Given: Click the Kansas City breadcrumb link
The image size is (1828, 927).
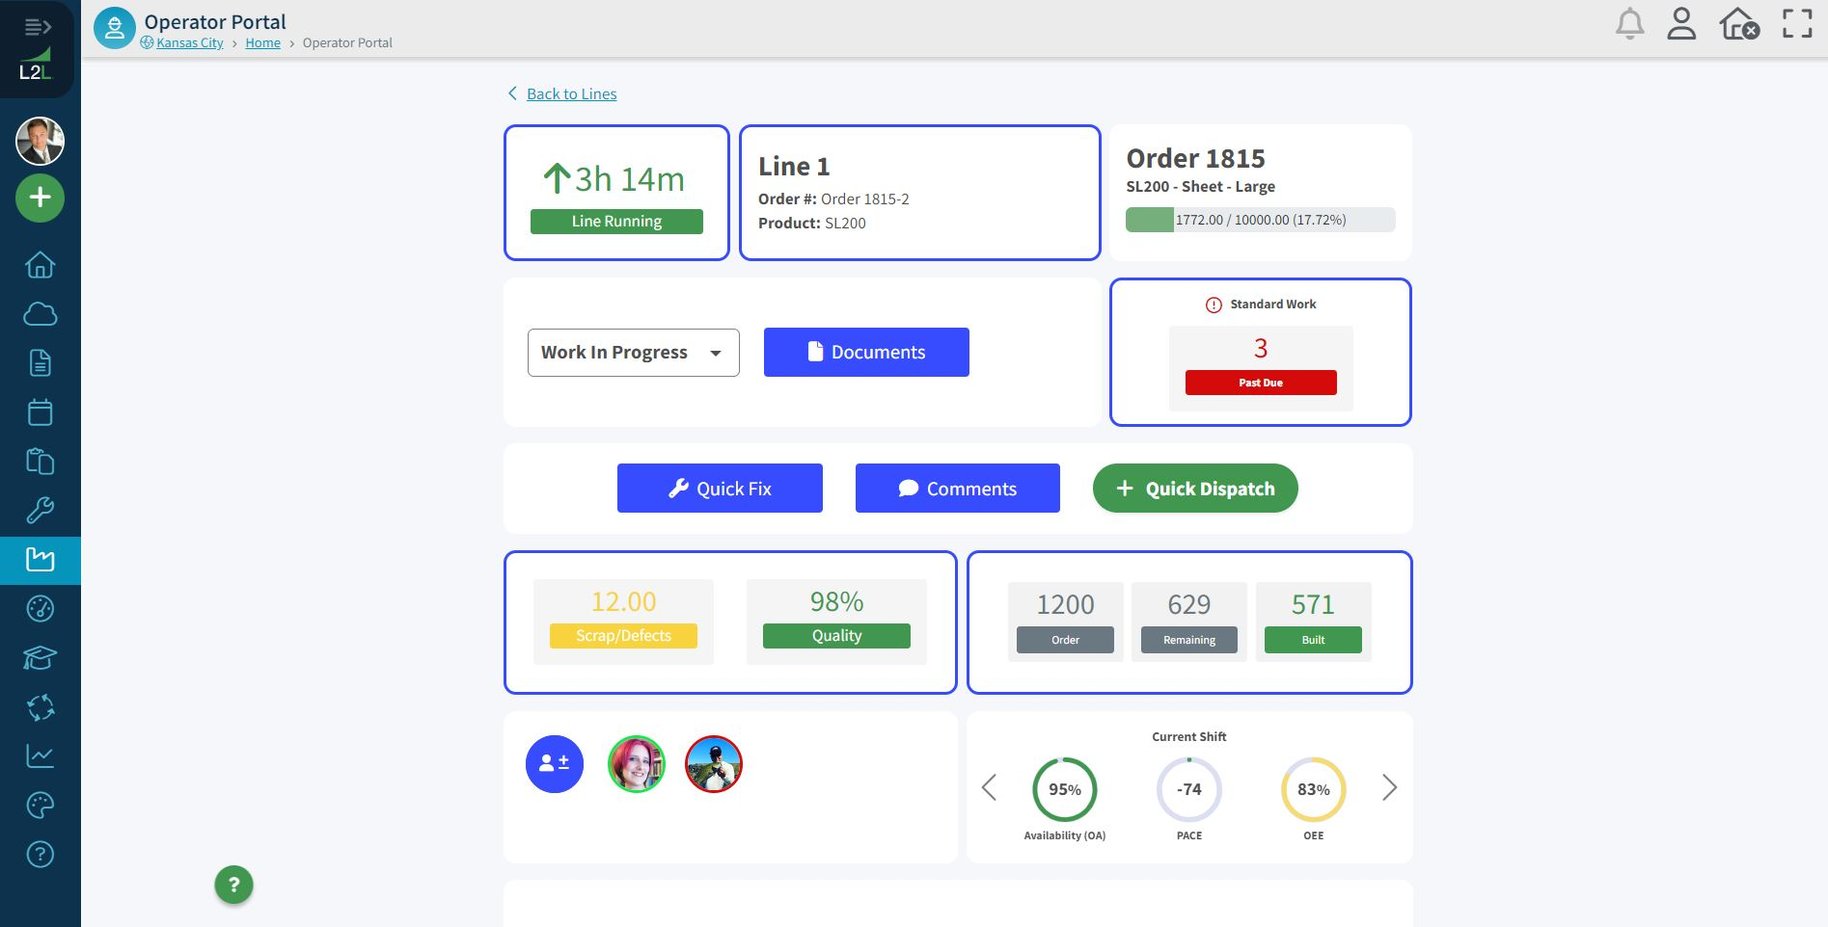Looking at the screenshot, I should coord(189,43).
